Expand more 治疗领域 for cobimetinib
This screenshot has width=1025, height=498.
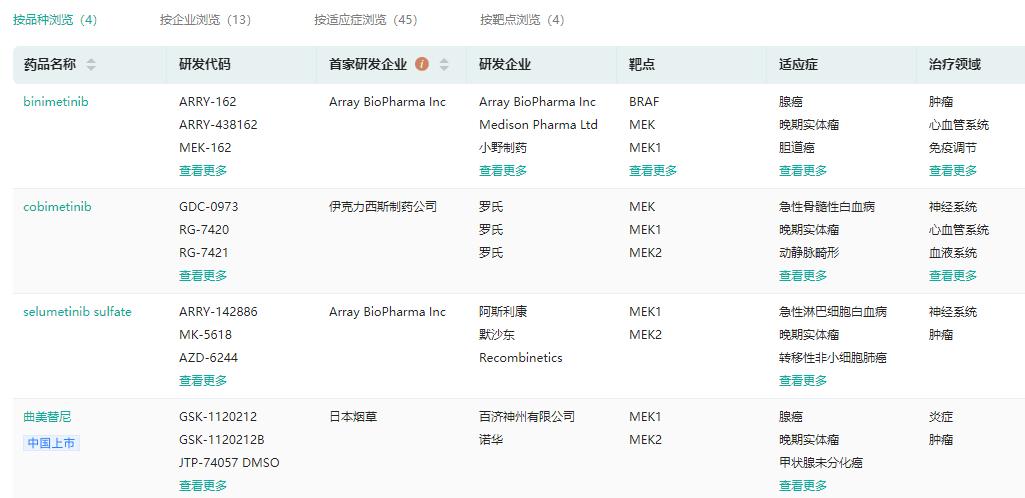pos(953,276)
